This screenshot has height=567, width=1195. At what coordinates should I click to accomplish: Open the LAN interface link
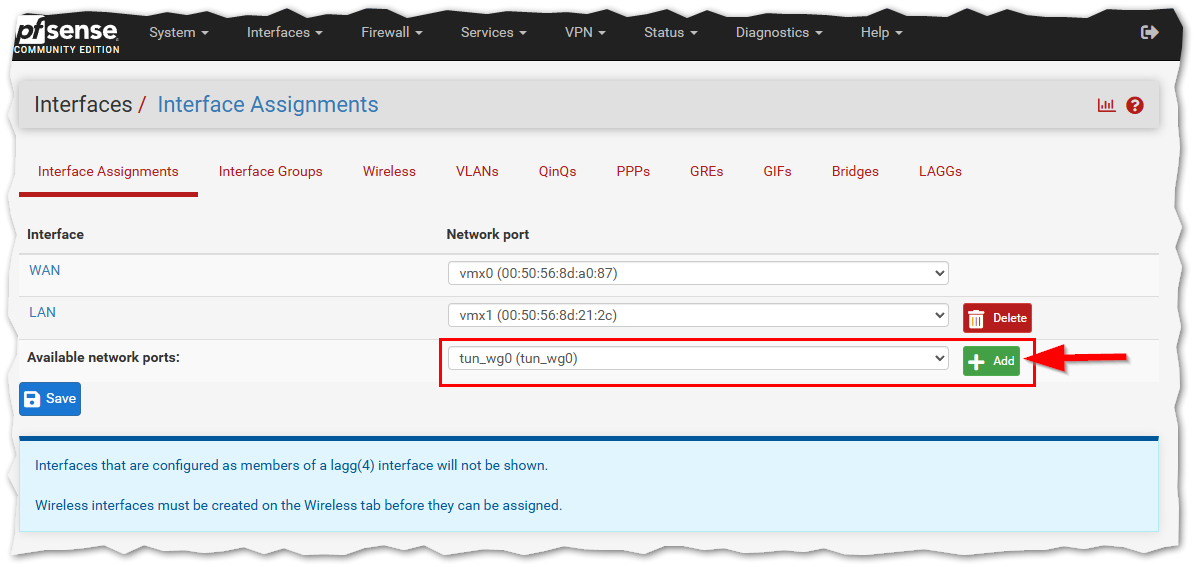click(x=43, y=312)
